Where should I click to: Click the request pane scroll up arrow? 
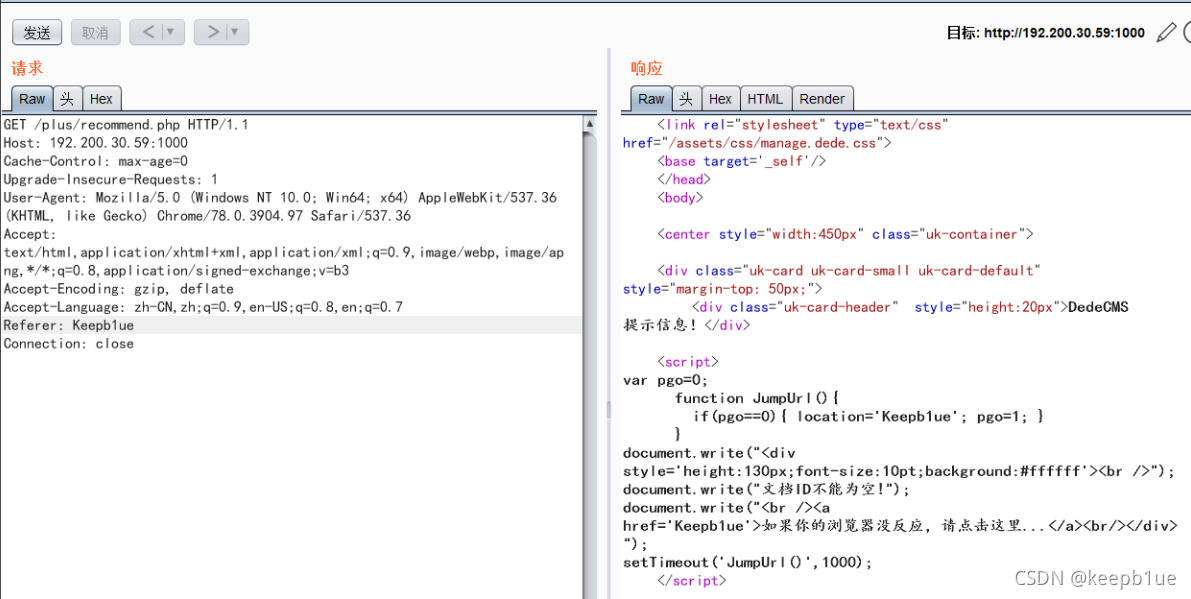tap(589, 123)
